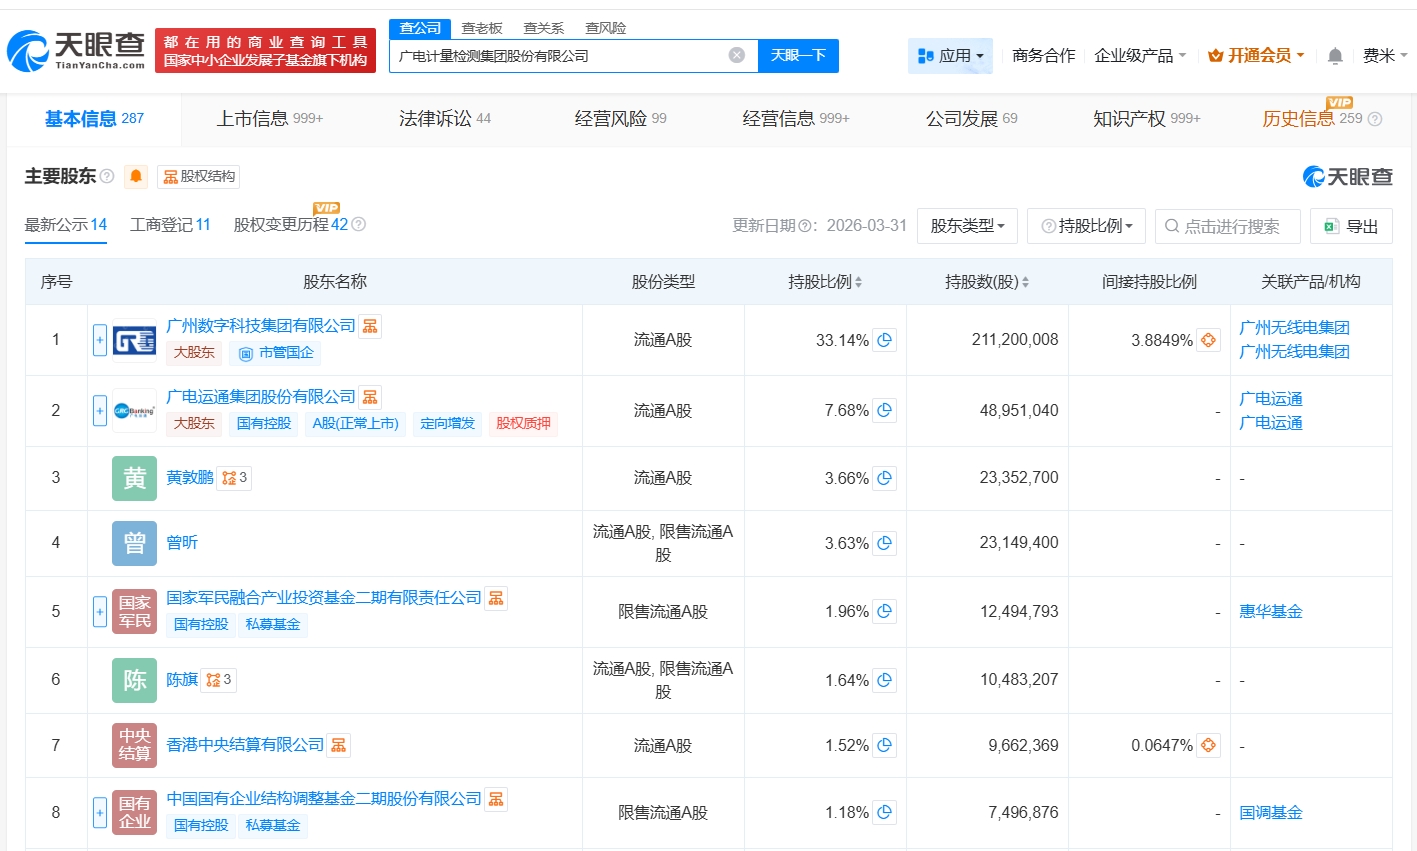Click the 广州数字科技集团 company logo
Viewport: 1417px width, 851px height.
point(134,340)
